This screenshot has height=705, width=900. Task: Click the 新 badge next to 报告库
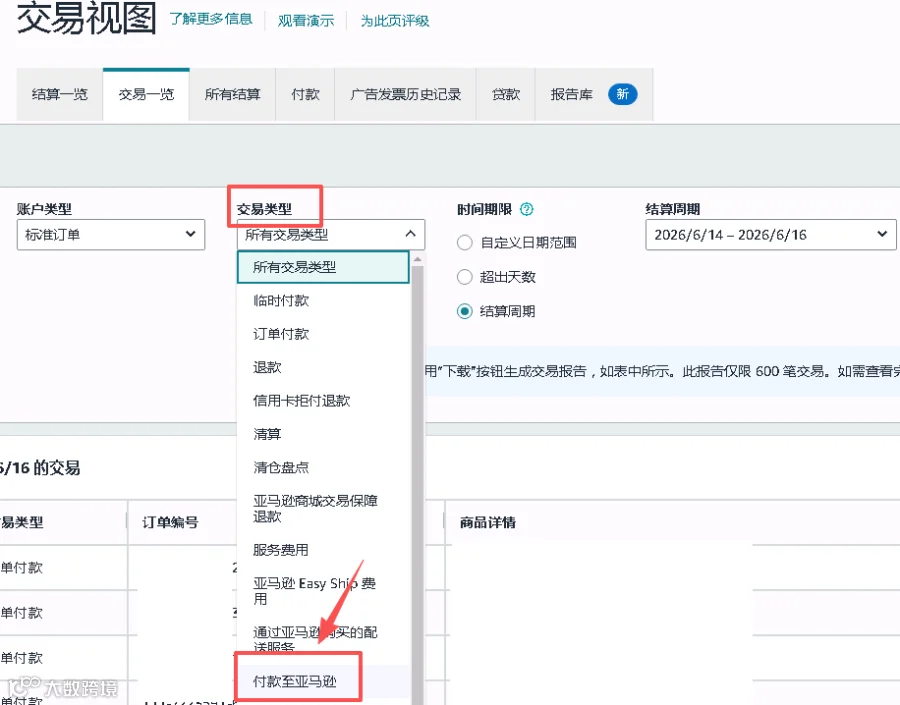coord(623,94)
